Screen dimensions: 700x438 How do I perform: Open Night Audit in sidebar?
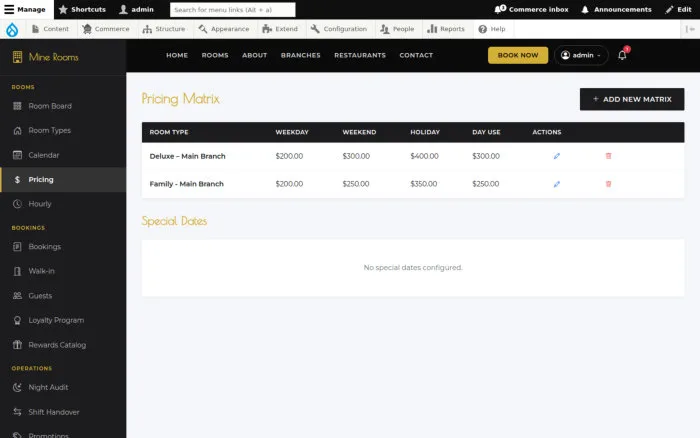pos(63,388)
